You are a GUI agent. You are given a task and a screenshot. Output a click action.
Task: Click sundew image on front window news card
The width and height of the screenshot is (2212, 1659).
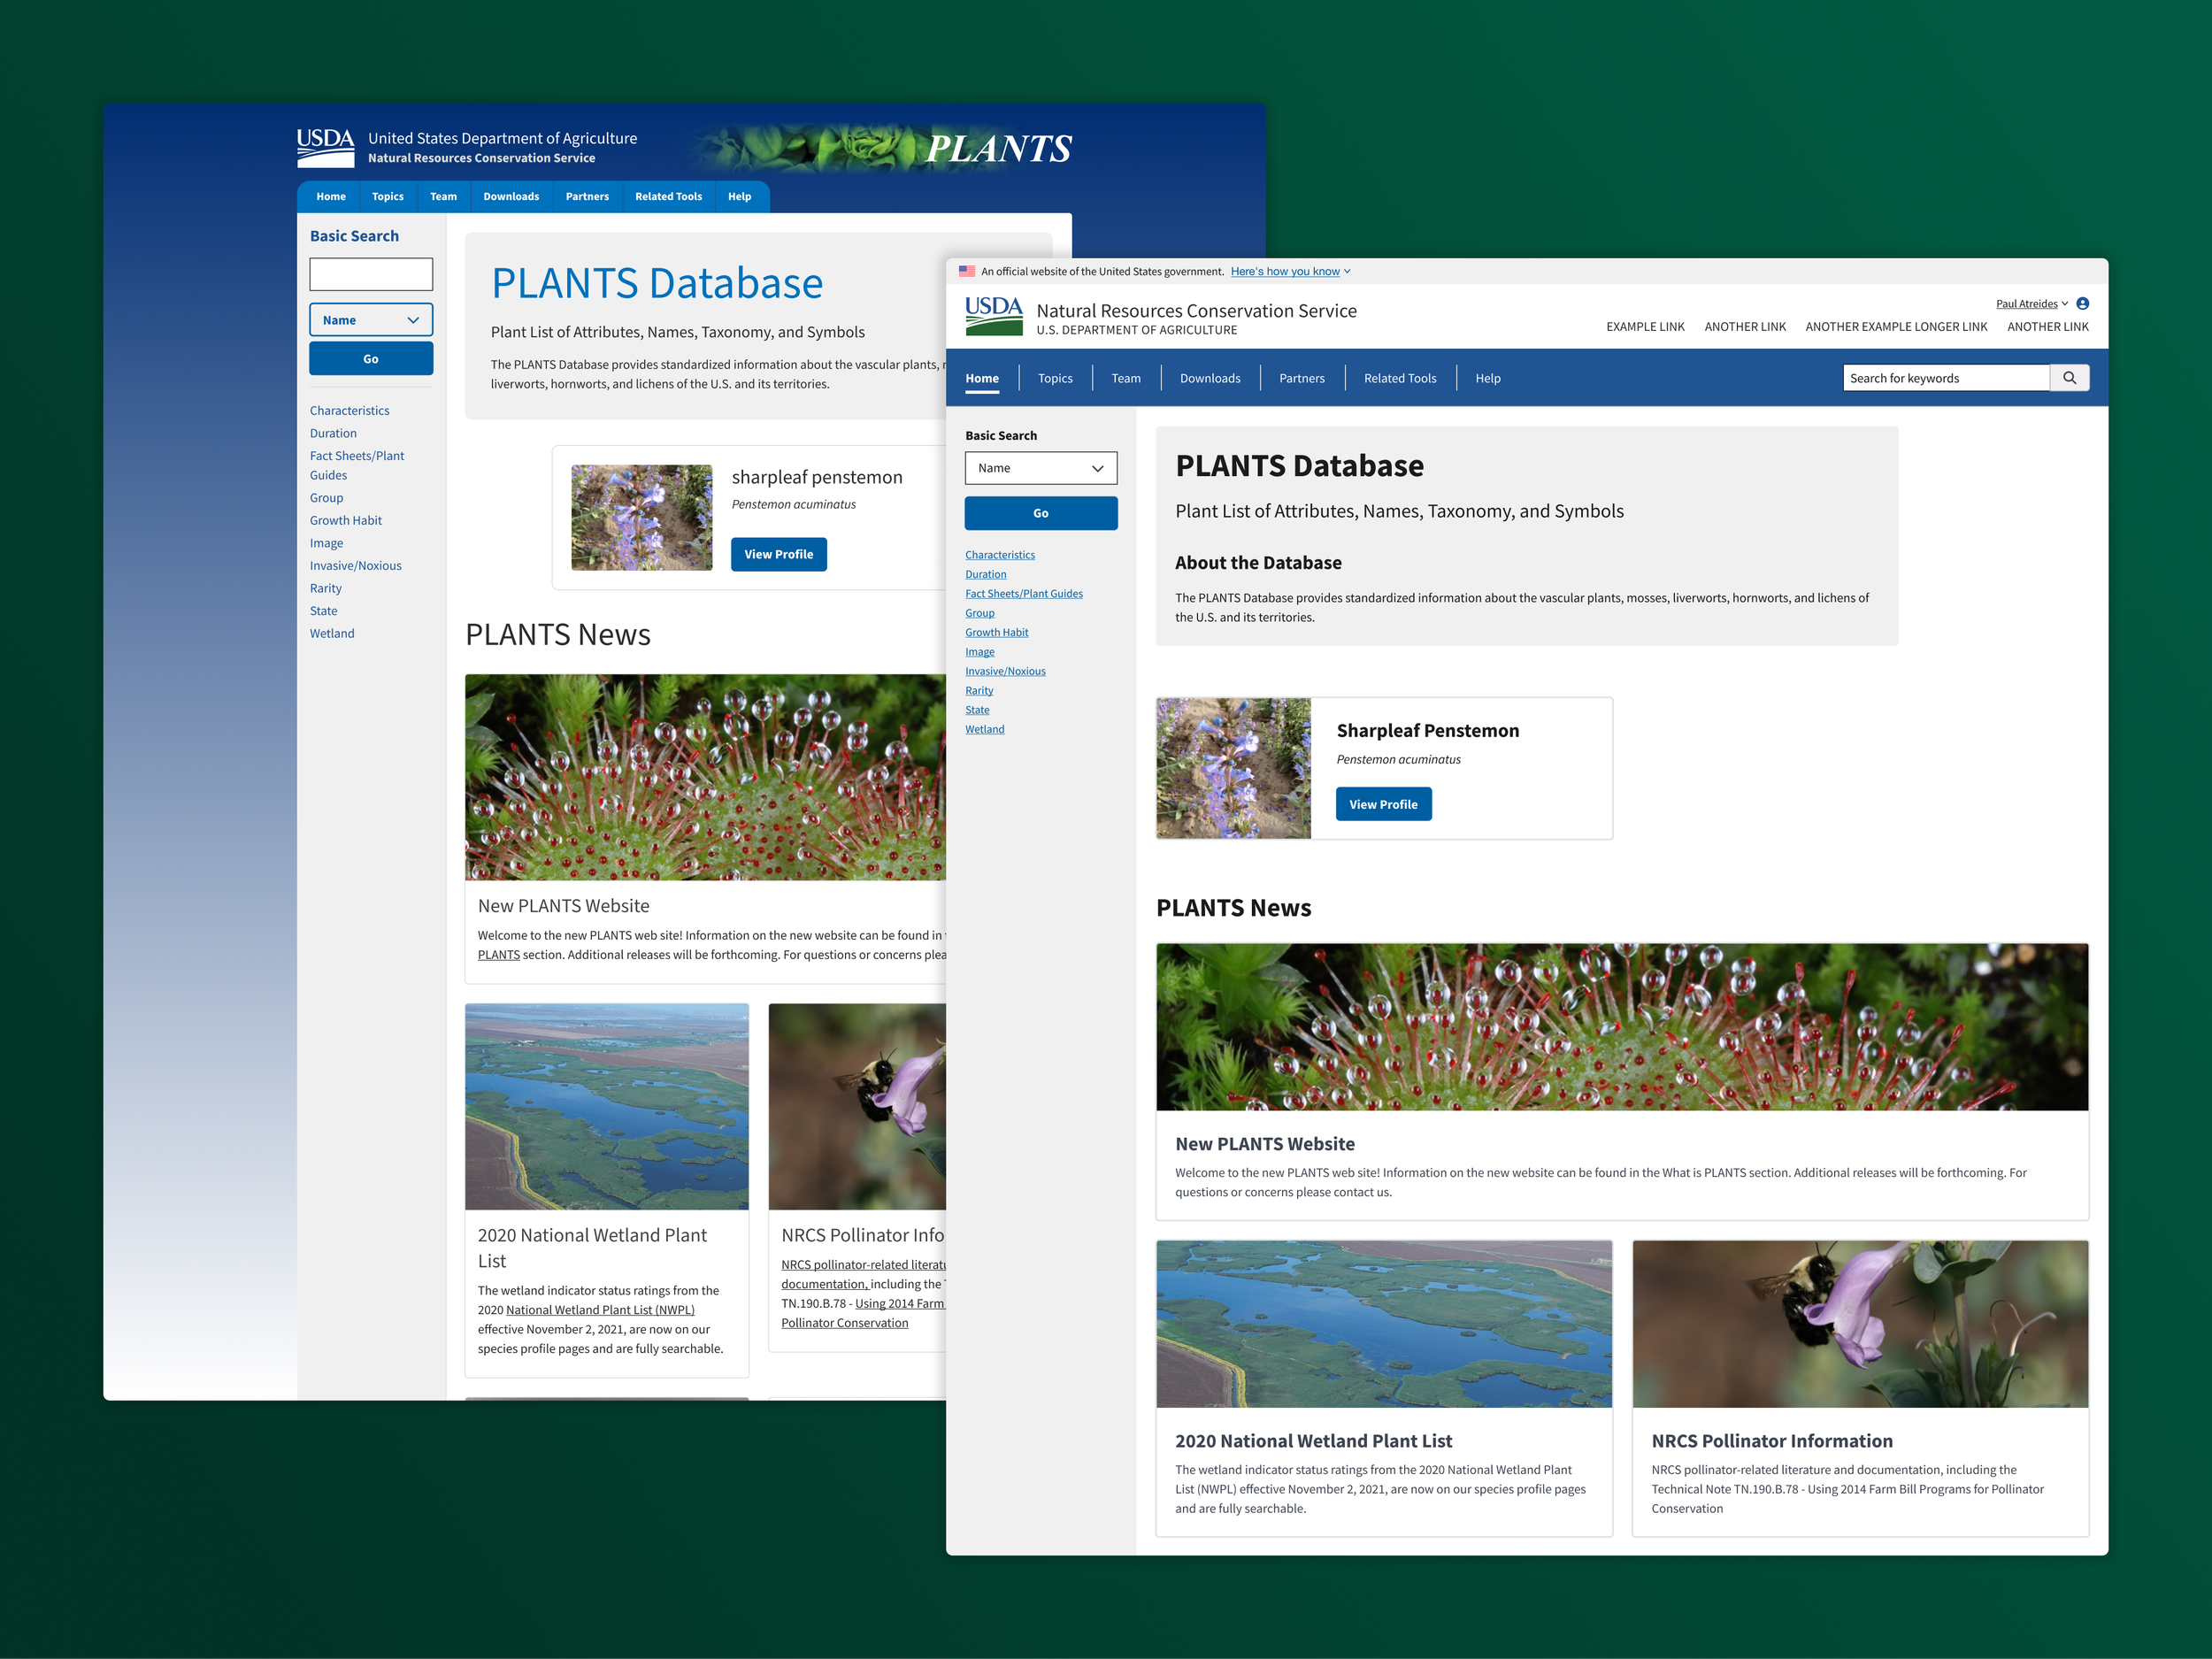coord(1622,1027)
